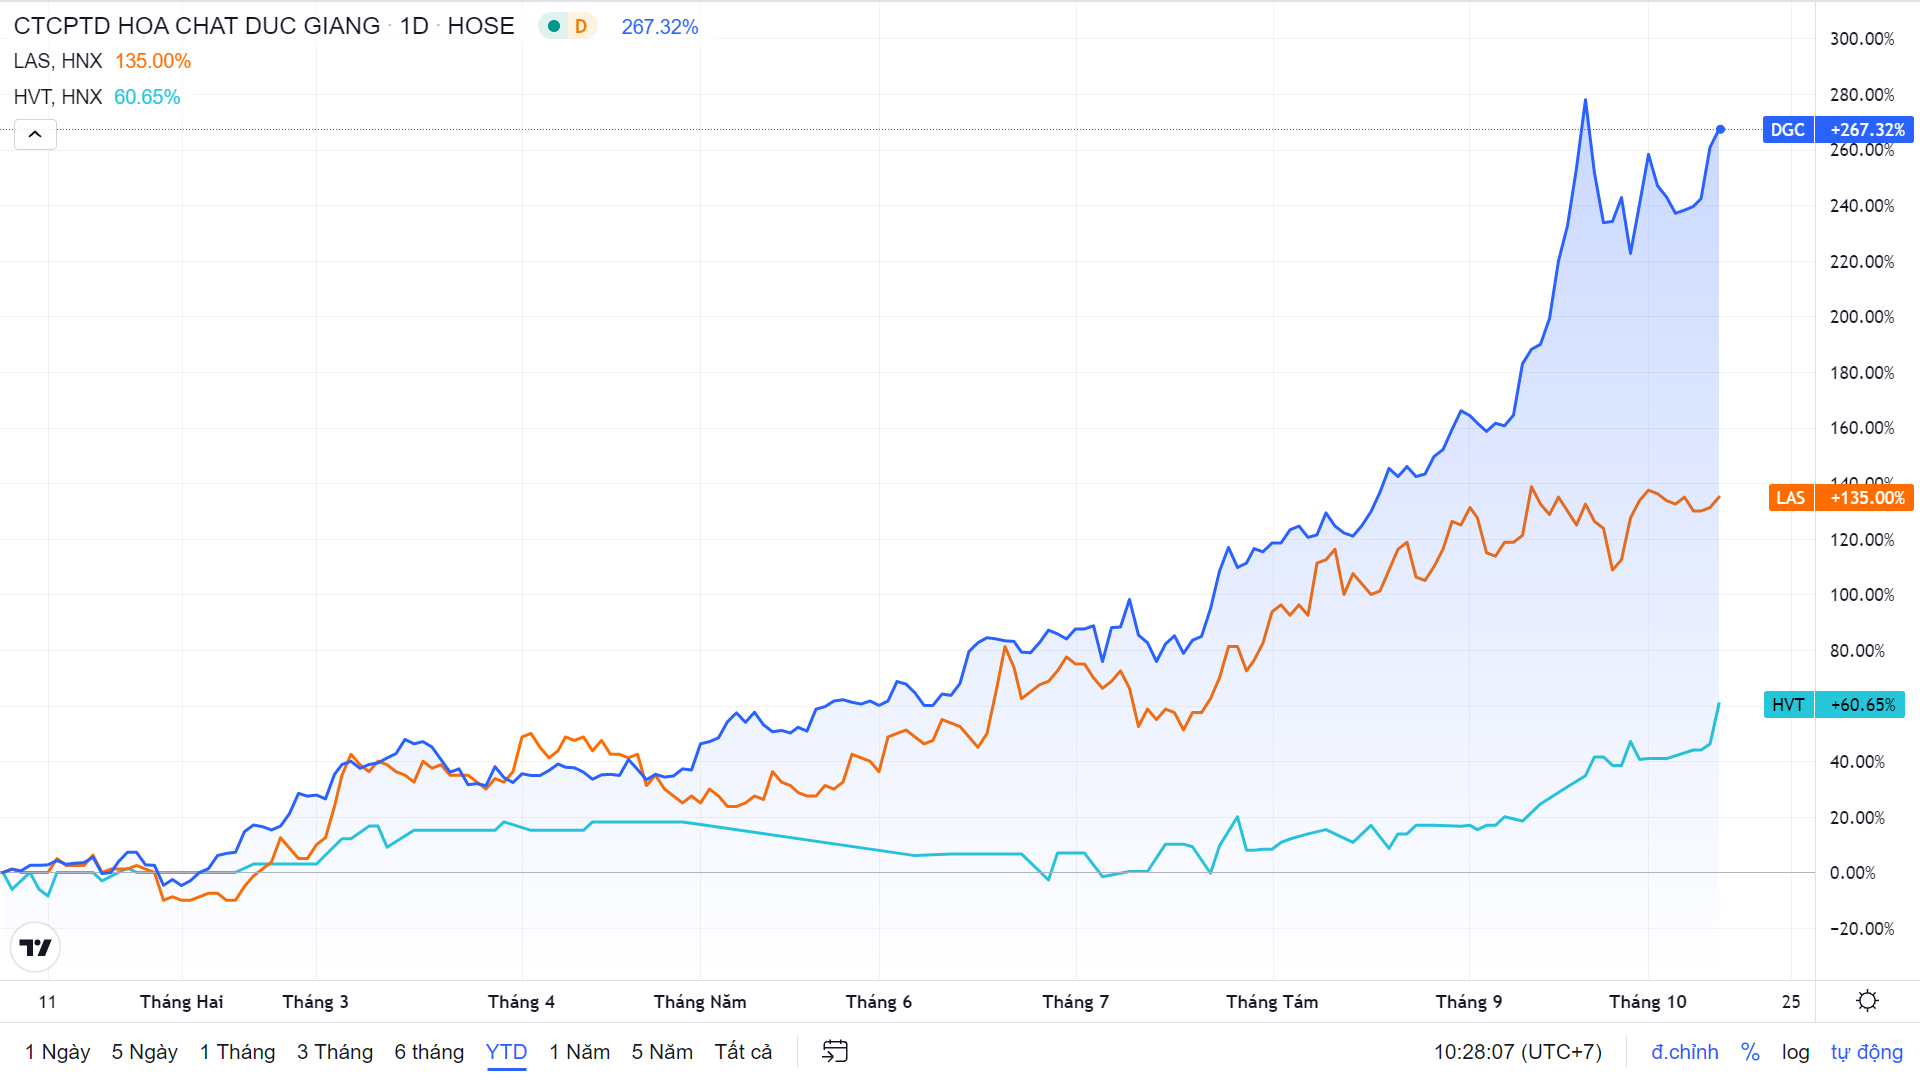Toggle auto scale 'tự động'

point(1866,1052)
